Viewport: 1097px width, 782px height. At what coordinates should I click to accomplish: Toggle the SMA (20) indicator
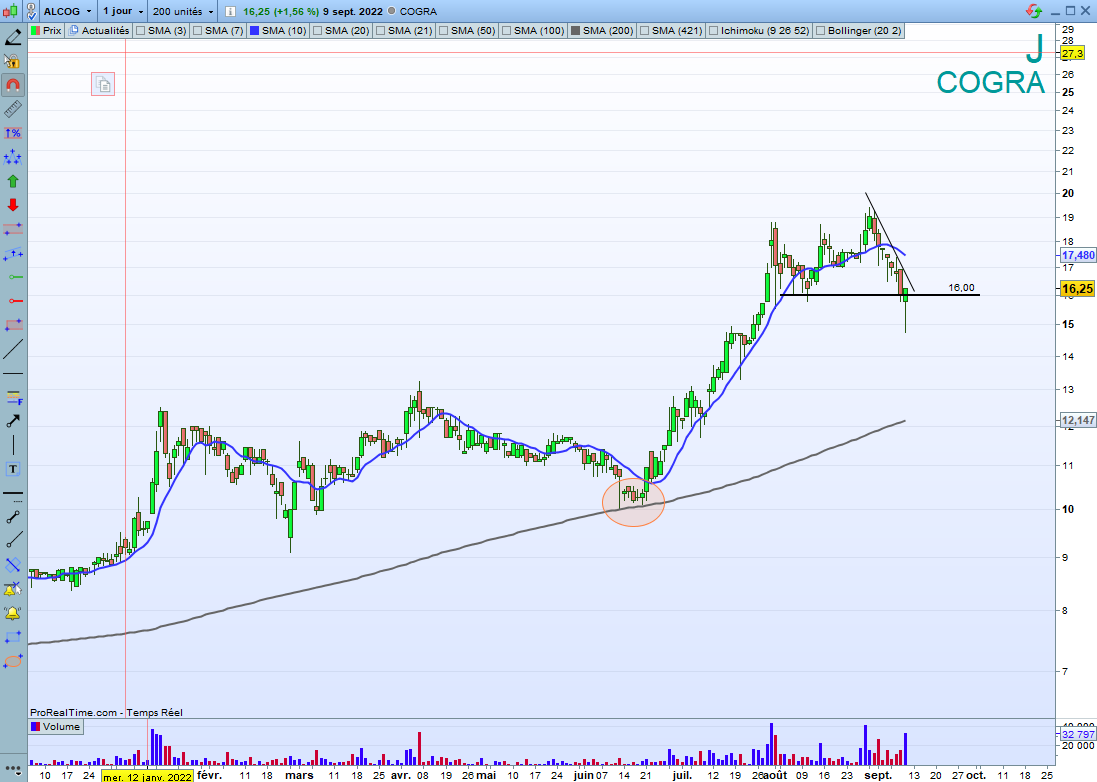point(341,31)
